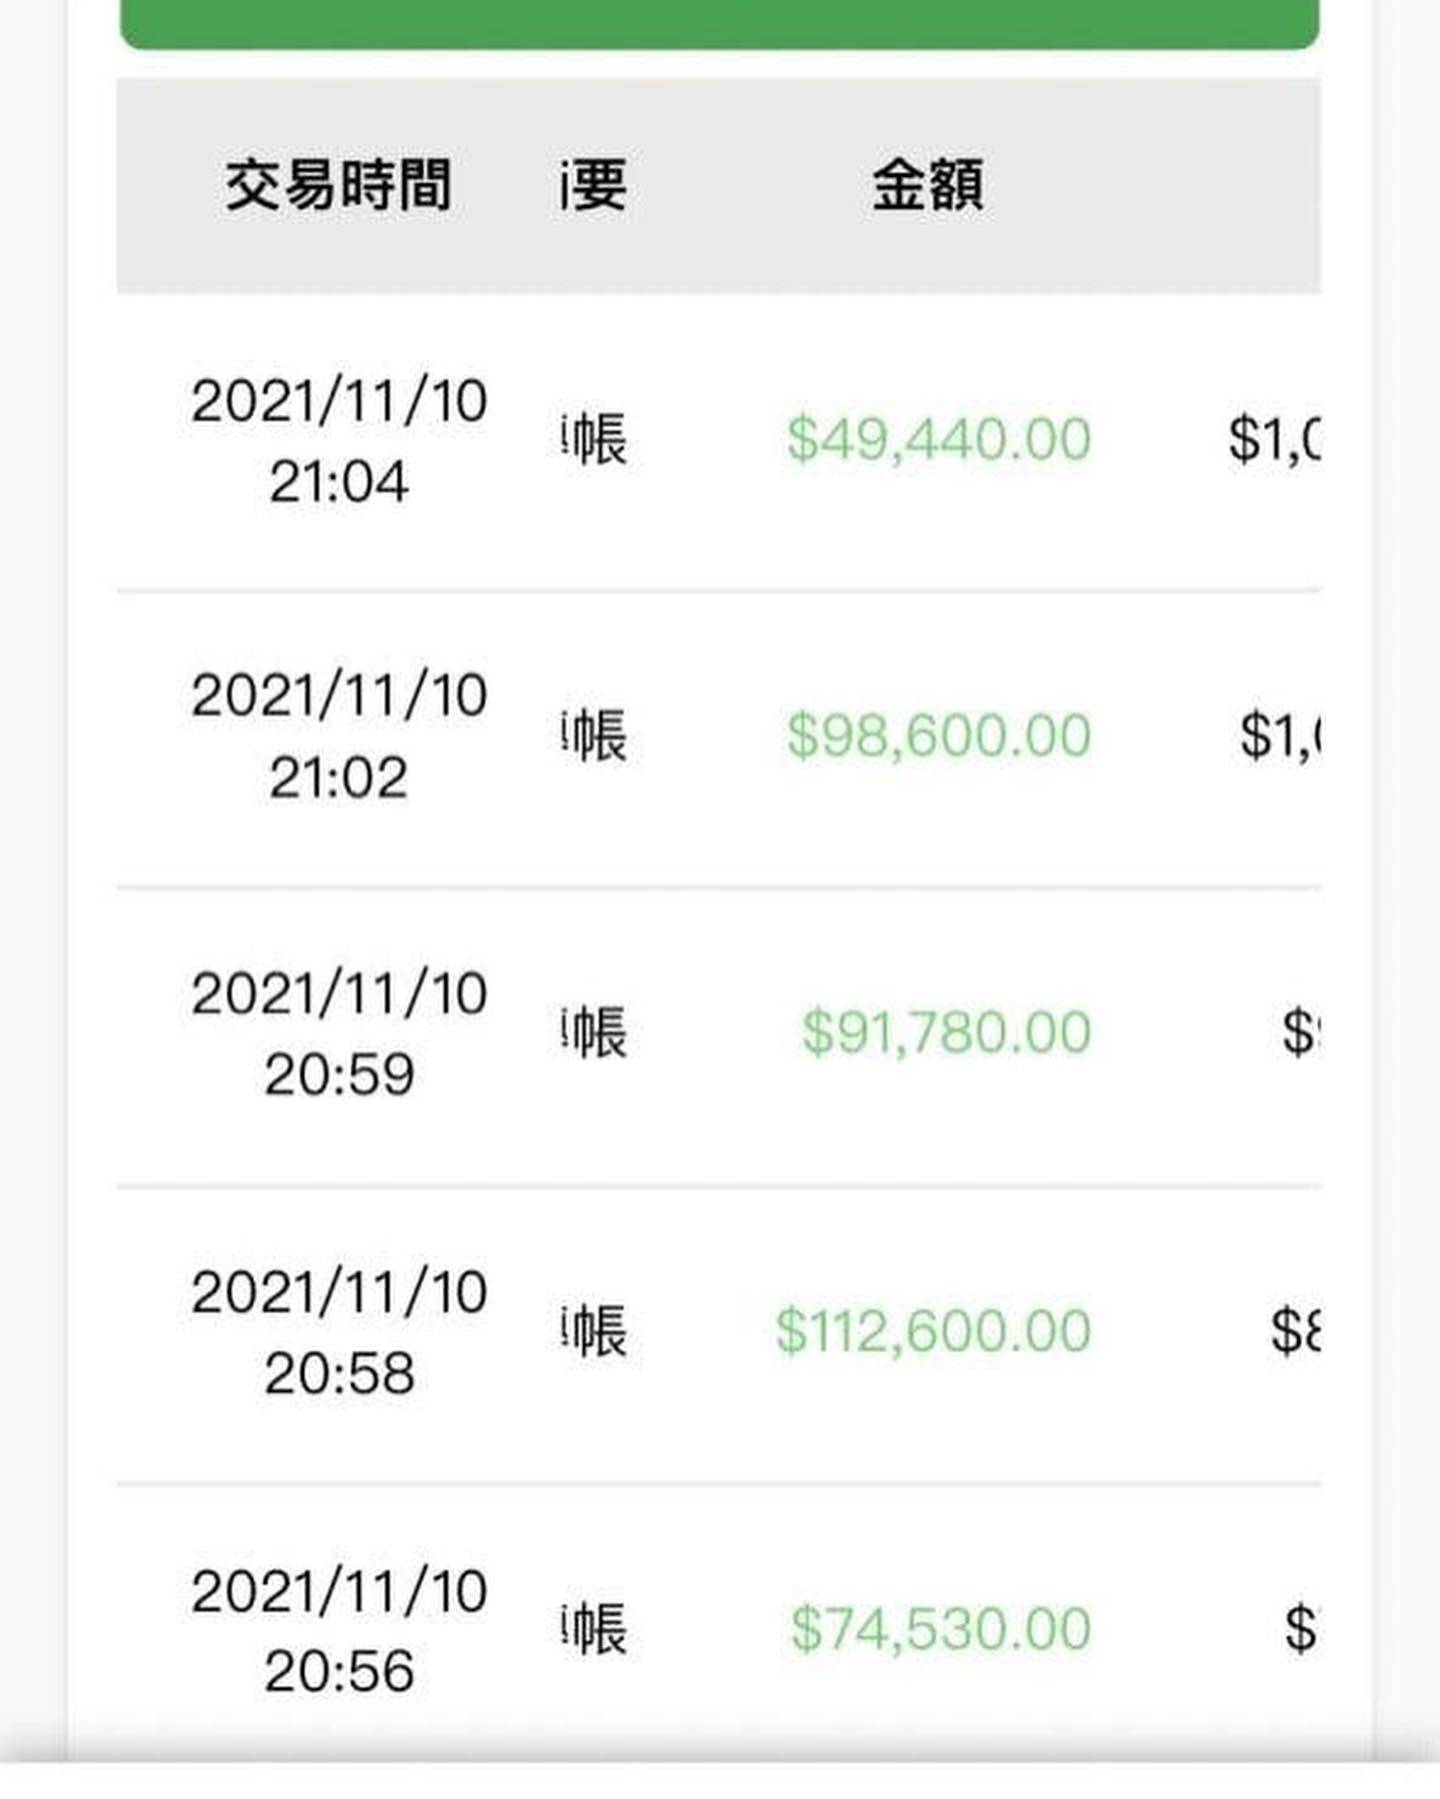Click the $98,600.00 amount
The image size is (1440, 1799).
click(938, 736)
